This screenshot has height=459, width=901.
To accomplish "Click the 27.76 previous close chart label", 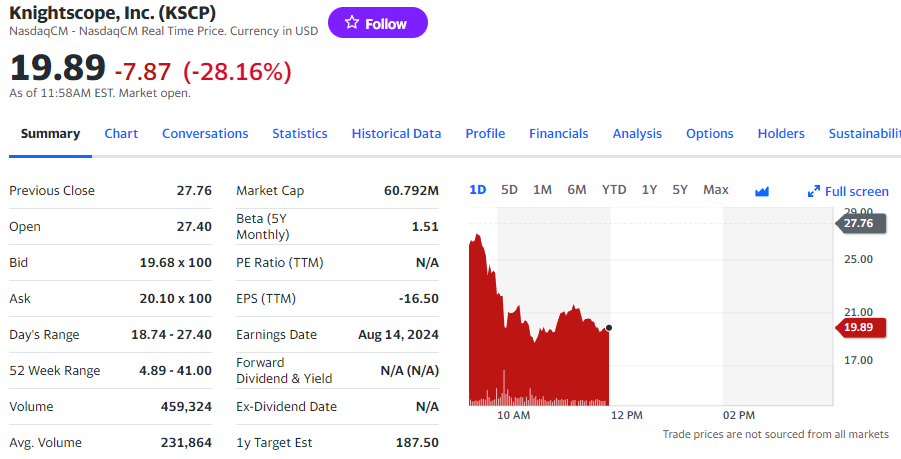I will pos(860,223).
